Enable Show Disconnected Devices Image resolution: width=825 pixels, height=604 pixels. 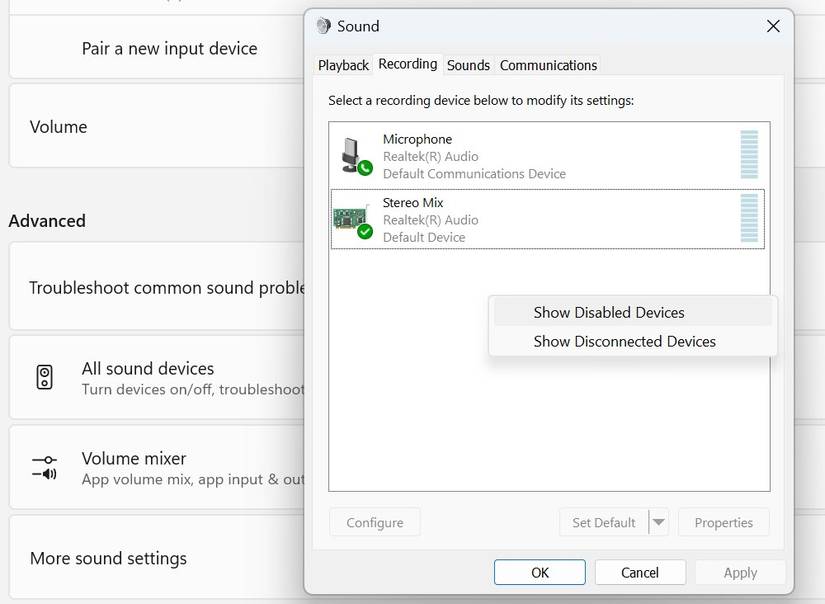(x=624, y=341)
